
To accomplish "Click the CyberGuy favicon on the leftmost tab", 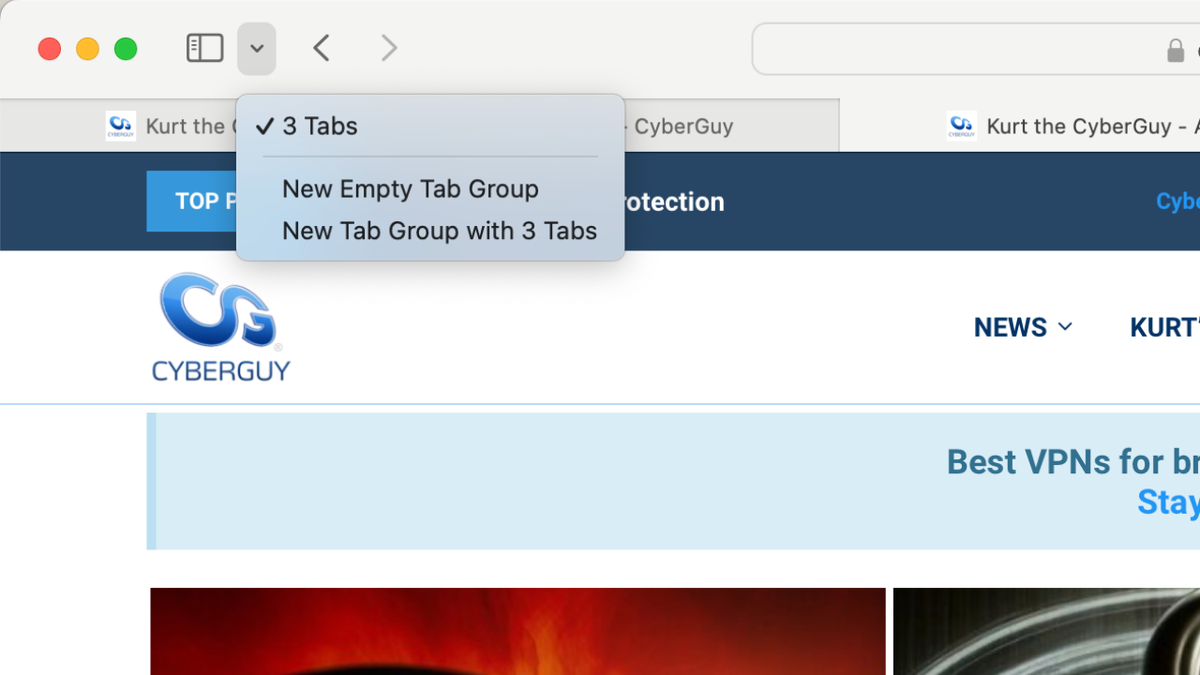I will [120, 126].
